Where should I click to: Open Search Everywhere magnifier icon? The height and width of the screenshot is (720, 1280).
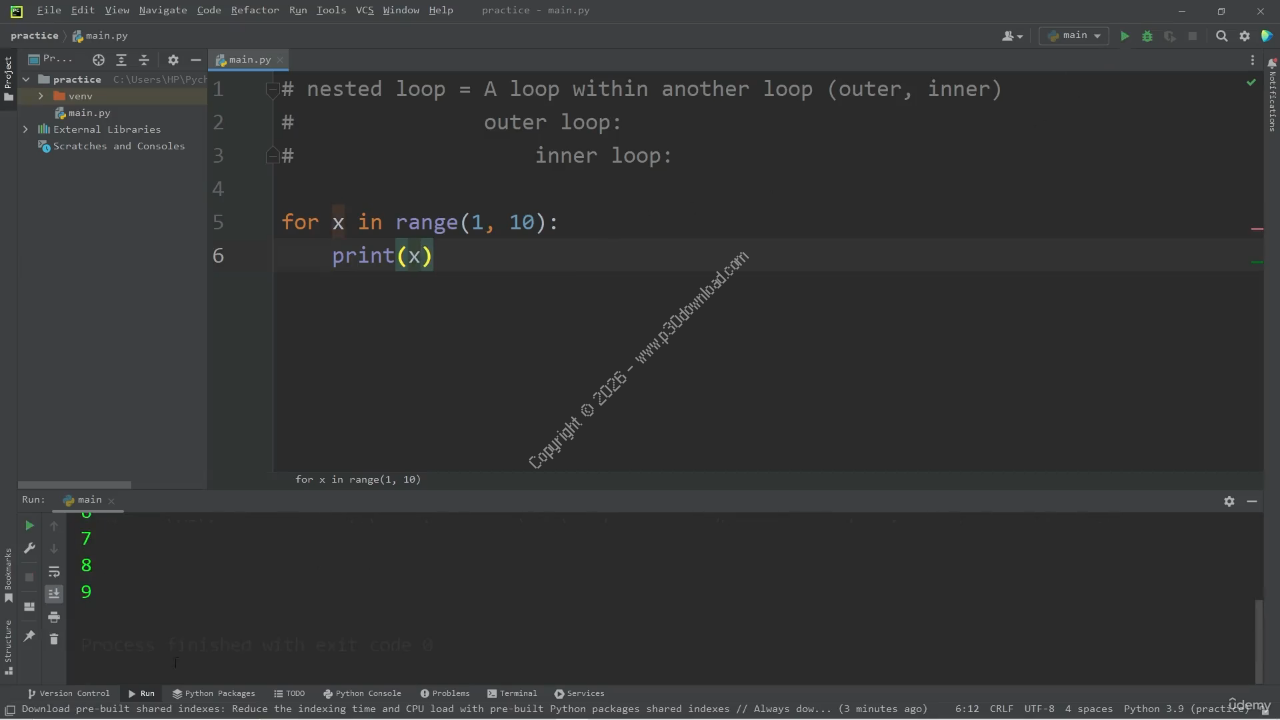[x=1221, y=36]
